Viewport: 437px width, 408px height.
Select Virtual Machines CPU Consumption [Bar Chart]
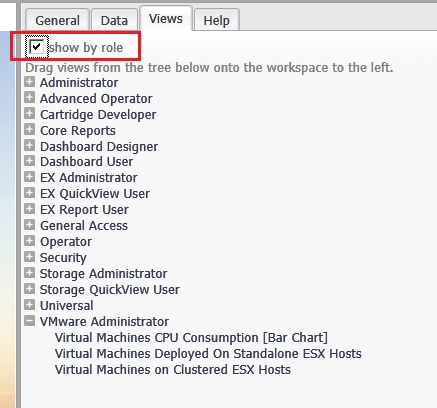point(191,338)
